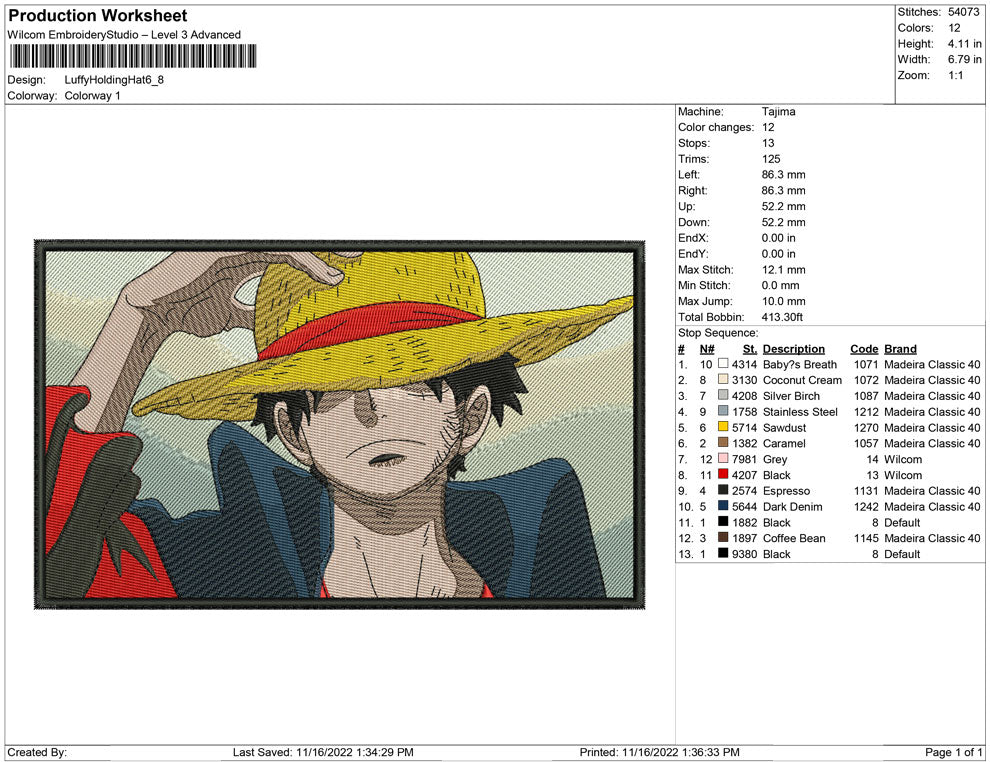Click the Height value 4.11 in

(x=964, y=44)
